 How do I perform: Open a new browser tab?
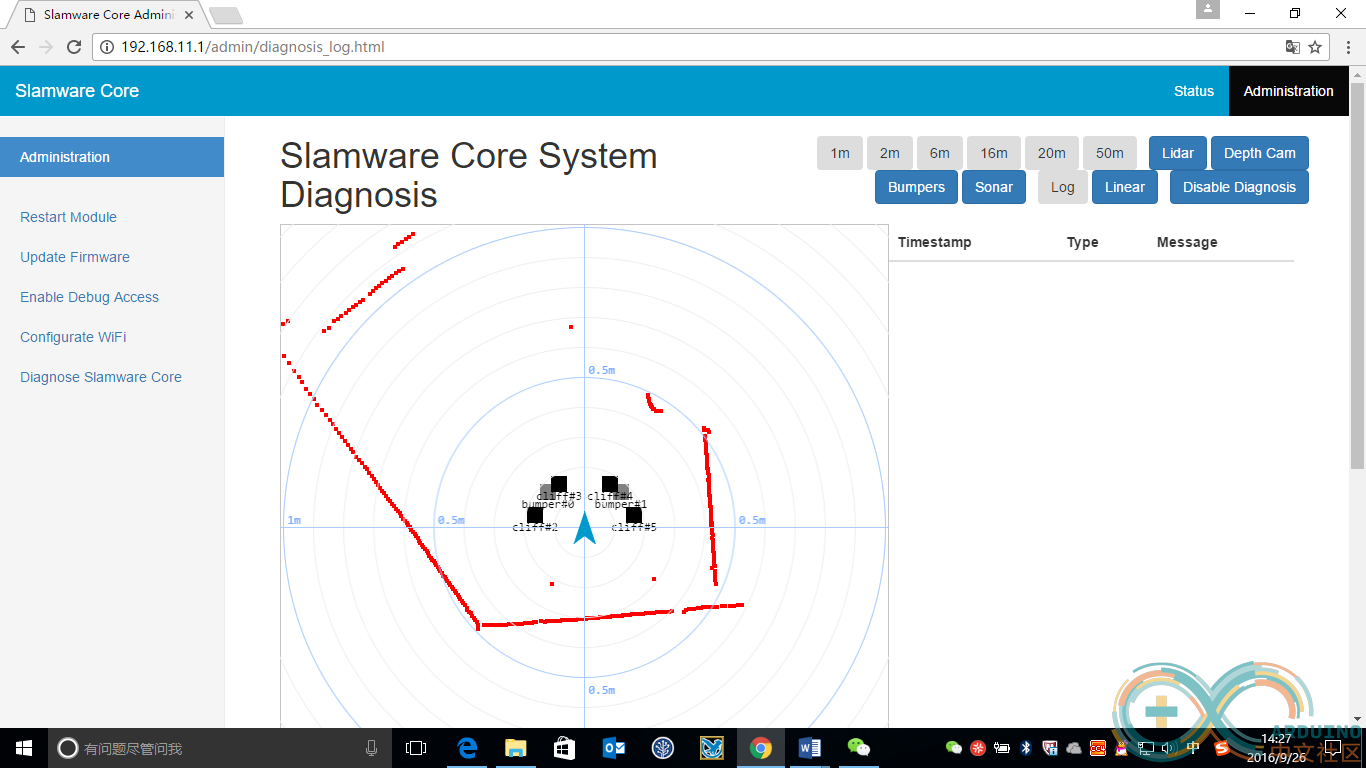tap(226, 15)
